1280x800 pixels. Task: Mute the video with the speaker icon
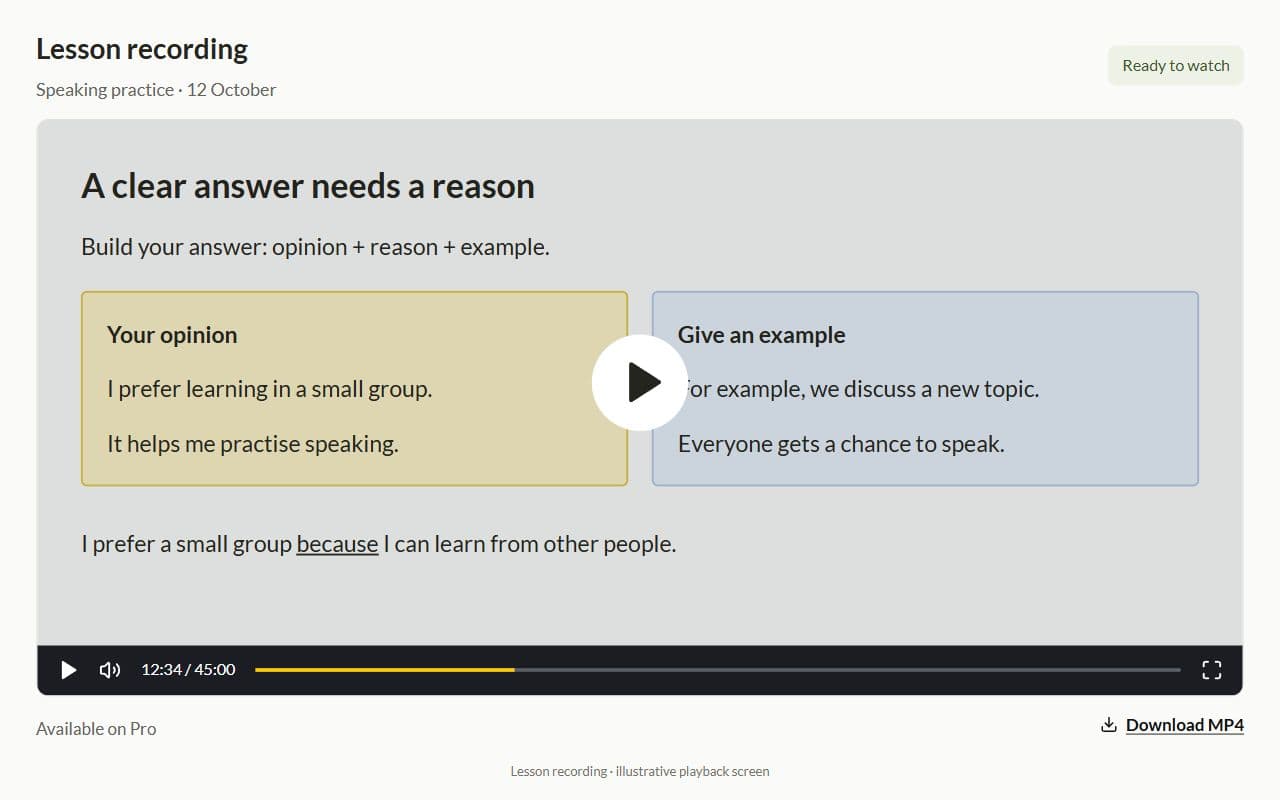110,670
